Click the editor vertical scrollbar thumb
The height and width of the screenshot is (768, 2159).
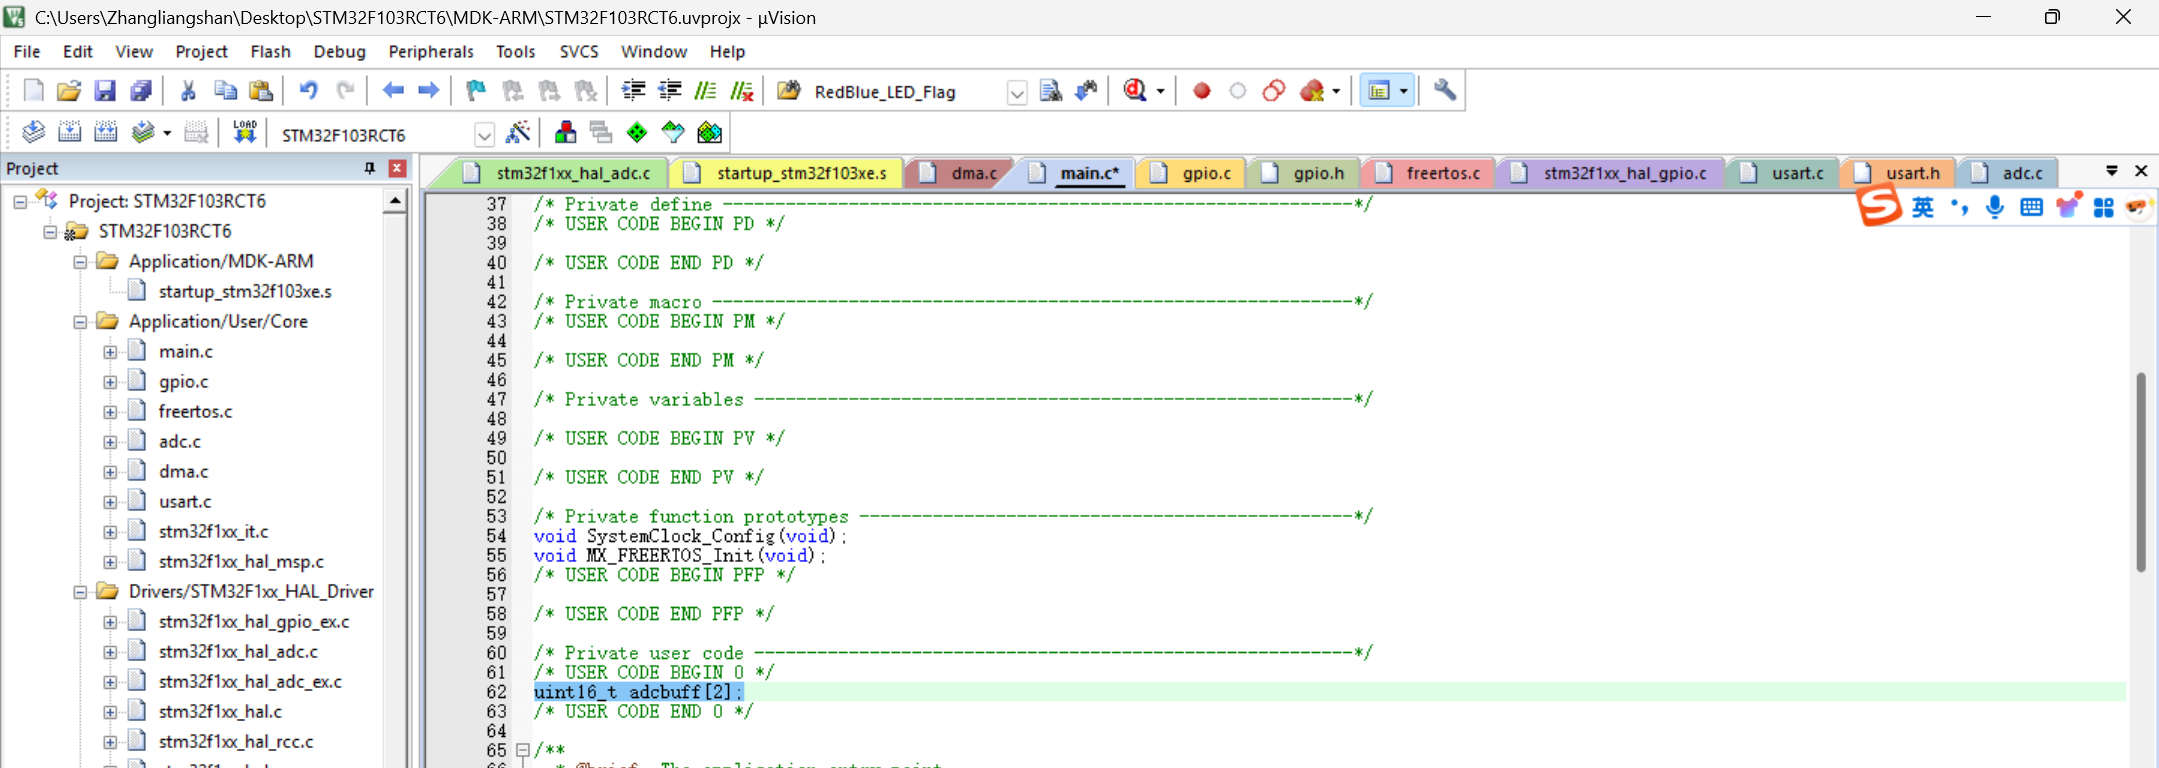[x=2141, y=471]
